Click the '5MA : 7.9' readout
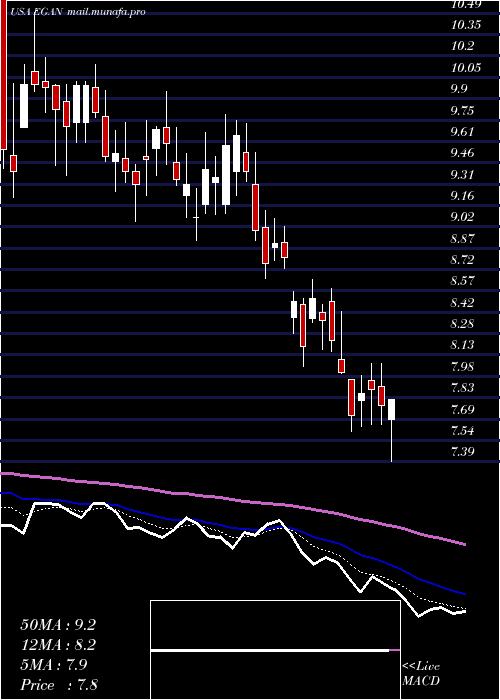Image resolution: width=500 pixels, height=700 pixels. click(54, 665)
